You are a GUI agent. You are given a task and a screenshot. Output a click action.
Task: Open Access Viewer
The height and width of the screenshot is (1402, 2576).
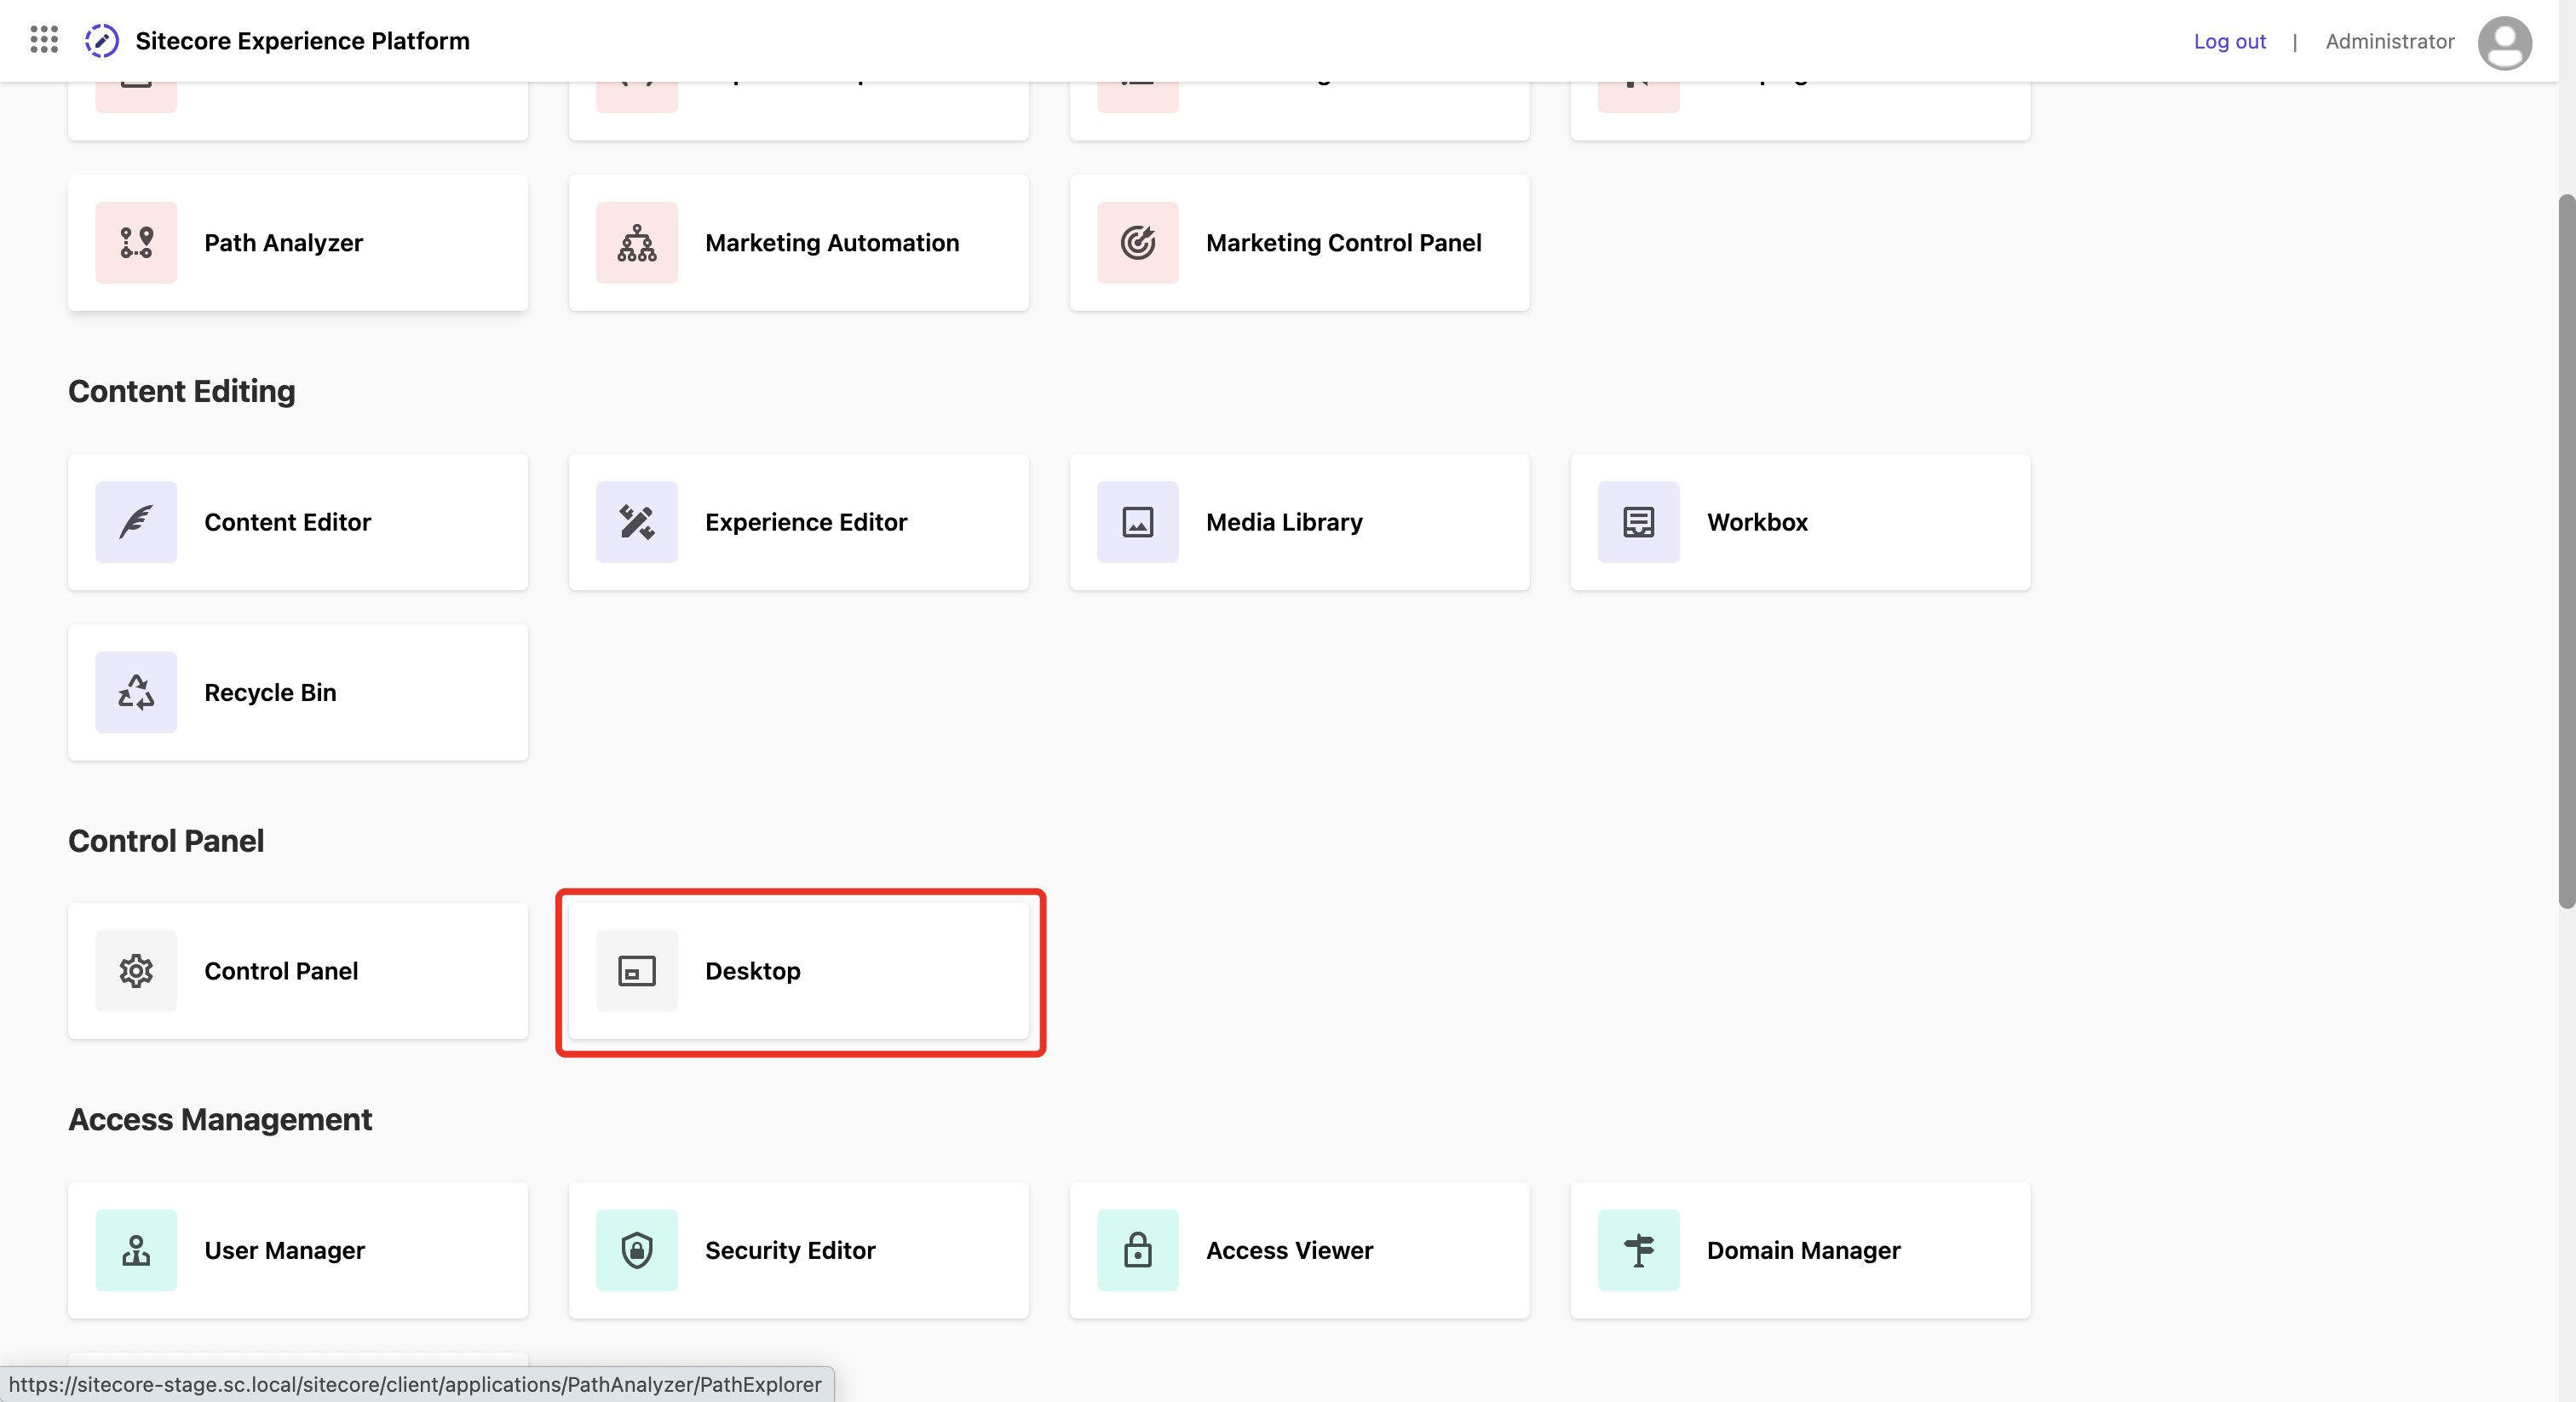(x=1300, y=1250)
